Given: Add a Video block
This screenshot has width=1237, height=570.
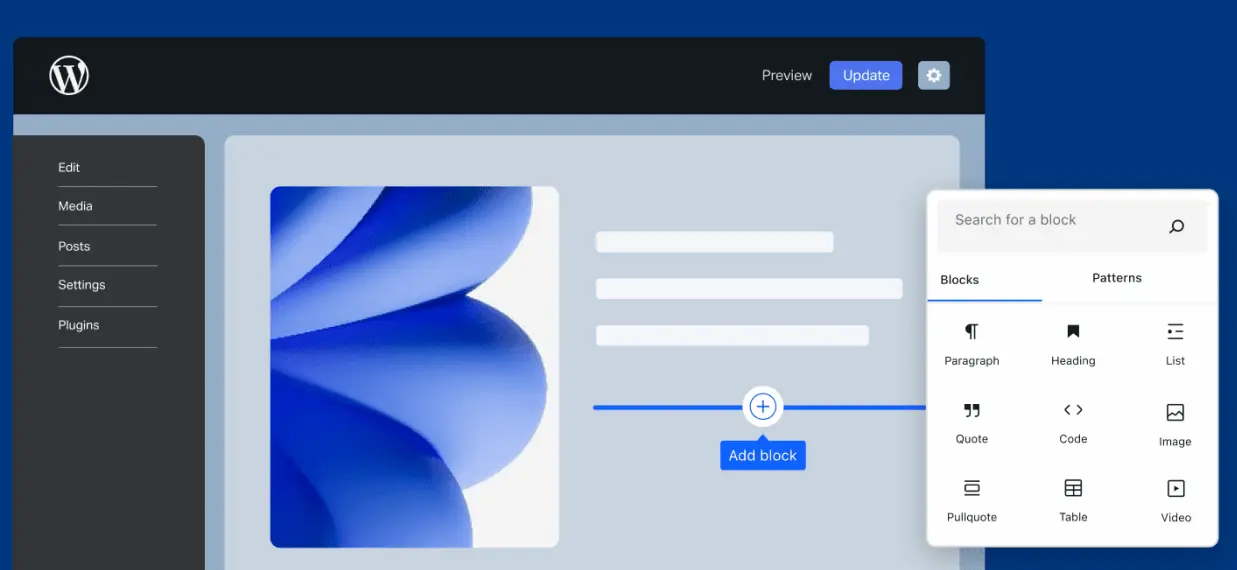Looking at the screenshot, I should (1176, 489).
